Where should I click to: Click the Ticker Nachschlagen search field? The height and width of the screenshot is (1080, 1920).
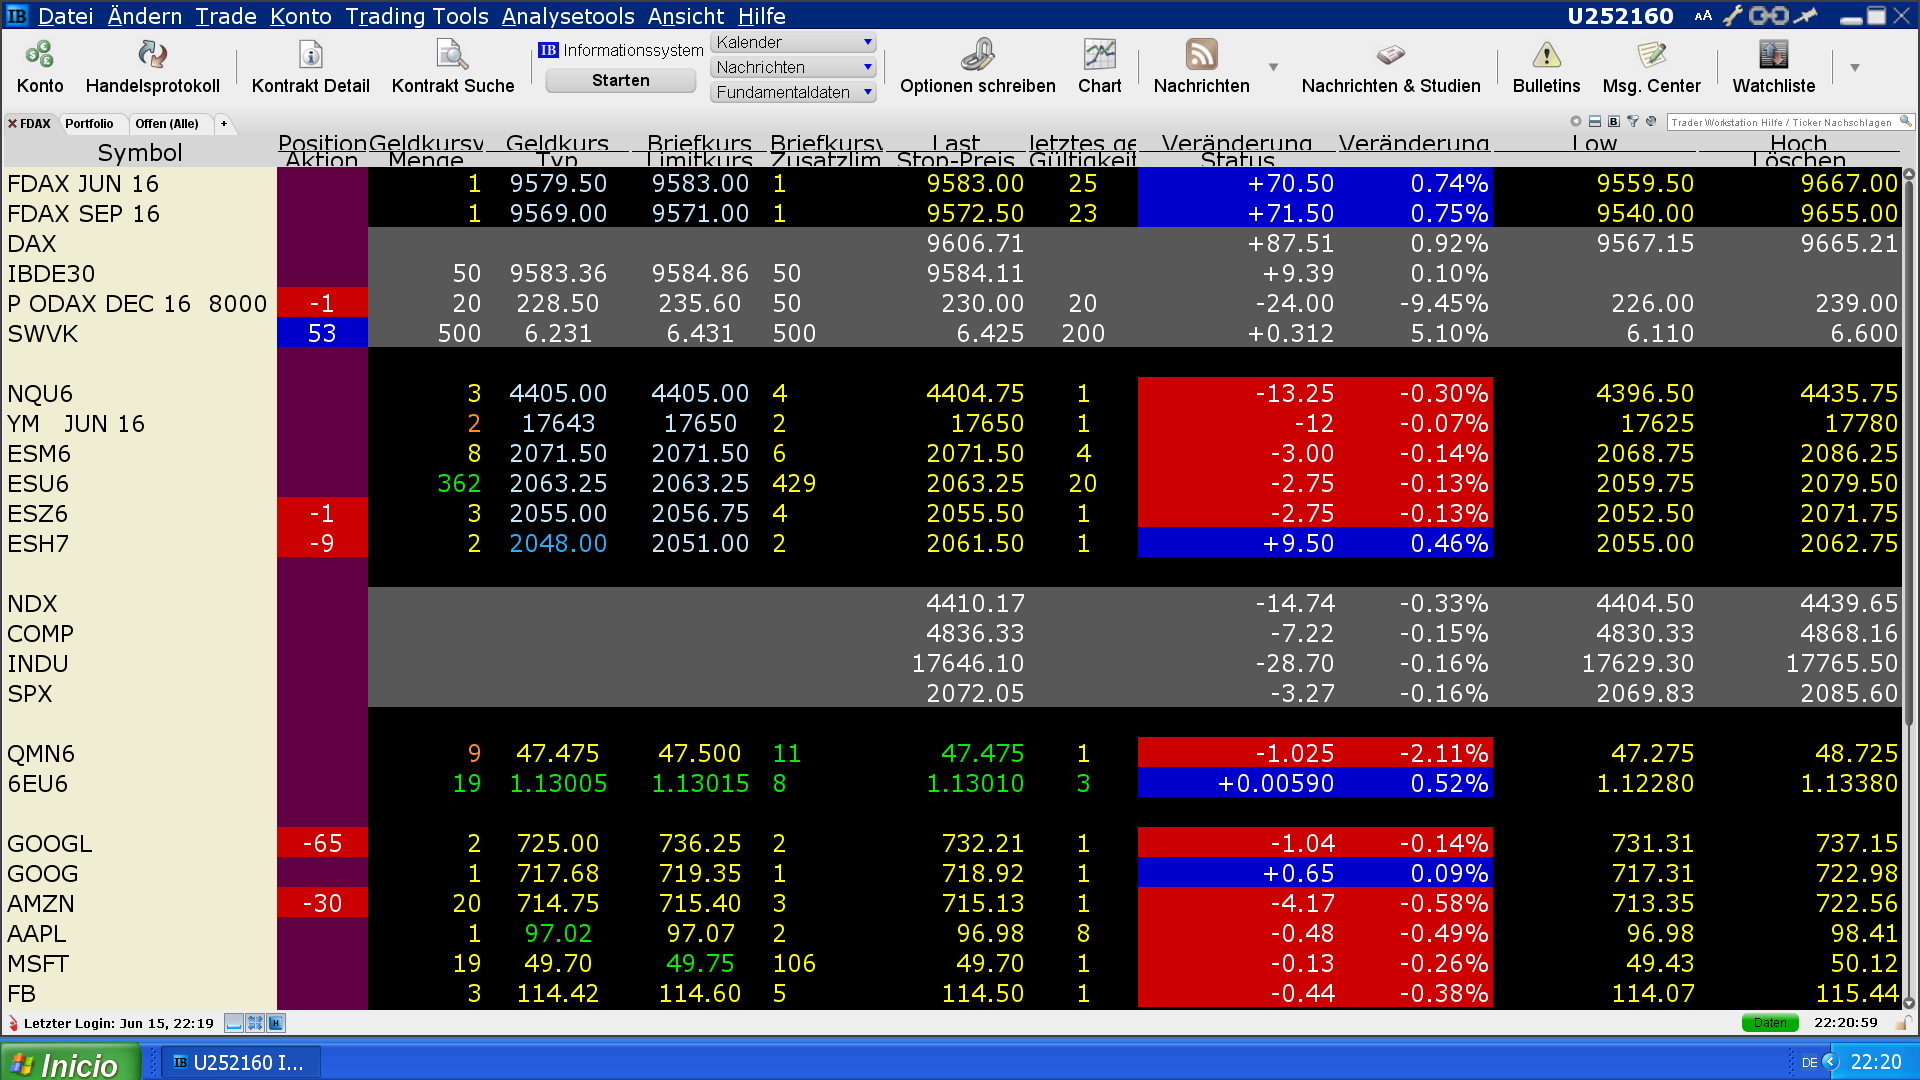point(1781,122)
